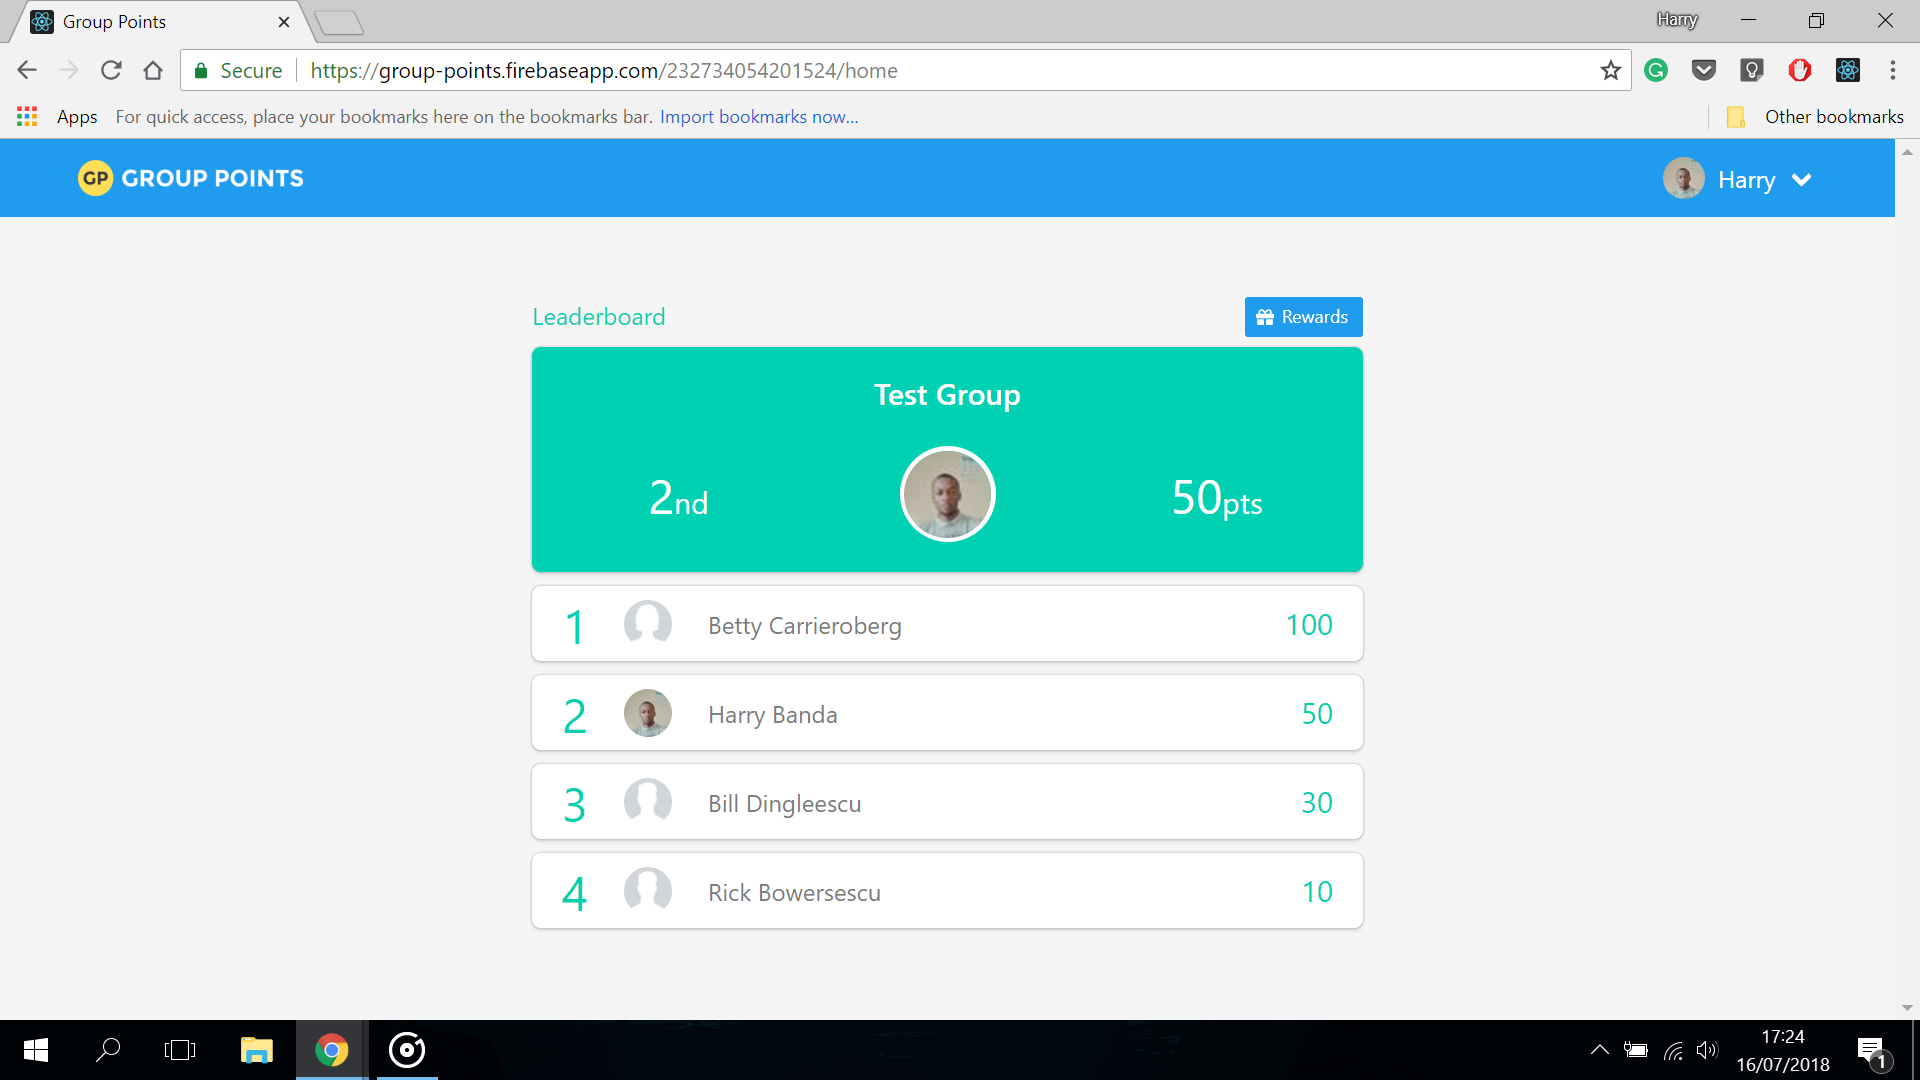Click the React DevTools extension icon
Viewport: 1920px width, 1080px height.
point(1847,70)
